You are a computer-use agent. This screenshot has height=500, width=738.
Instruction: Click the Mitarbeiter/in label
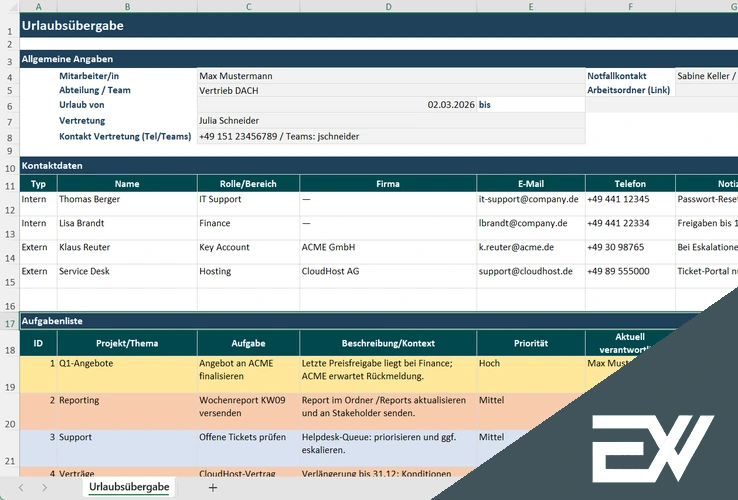(x=89, y=76)
